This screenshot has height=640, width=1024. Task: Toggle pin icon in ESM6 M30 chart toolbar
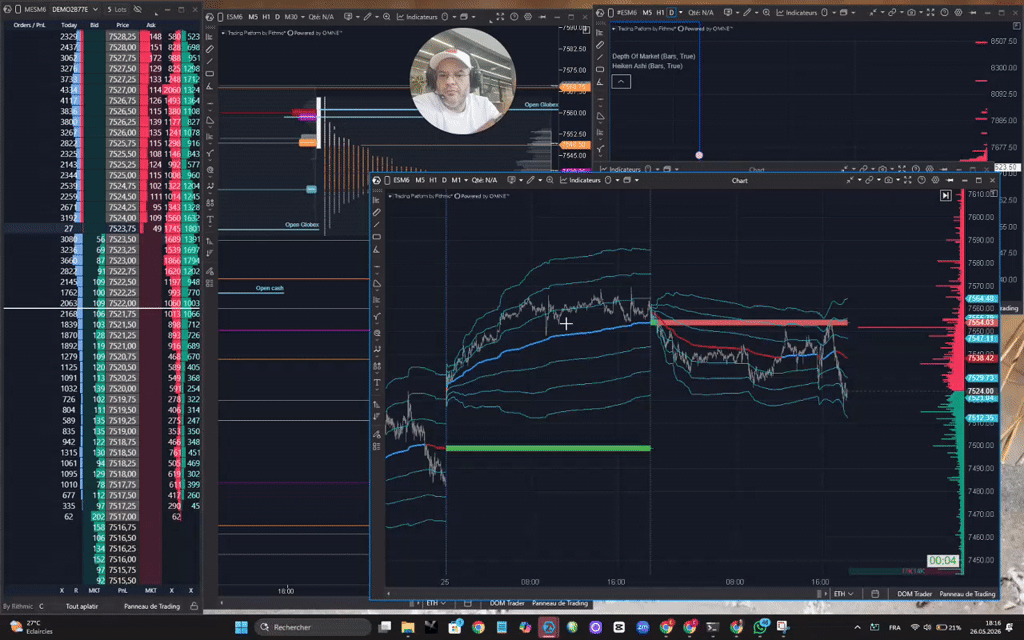coord(542,16)
